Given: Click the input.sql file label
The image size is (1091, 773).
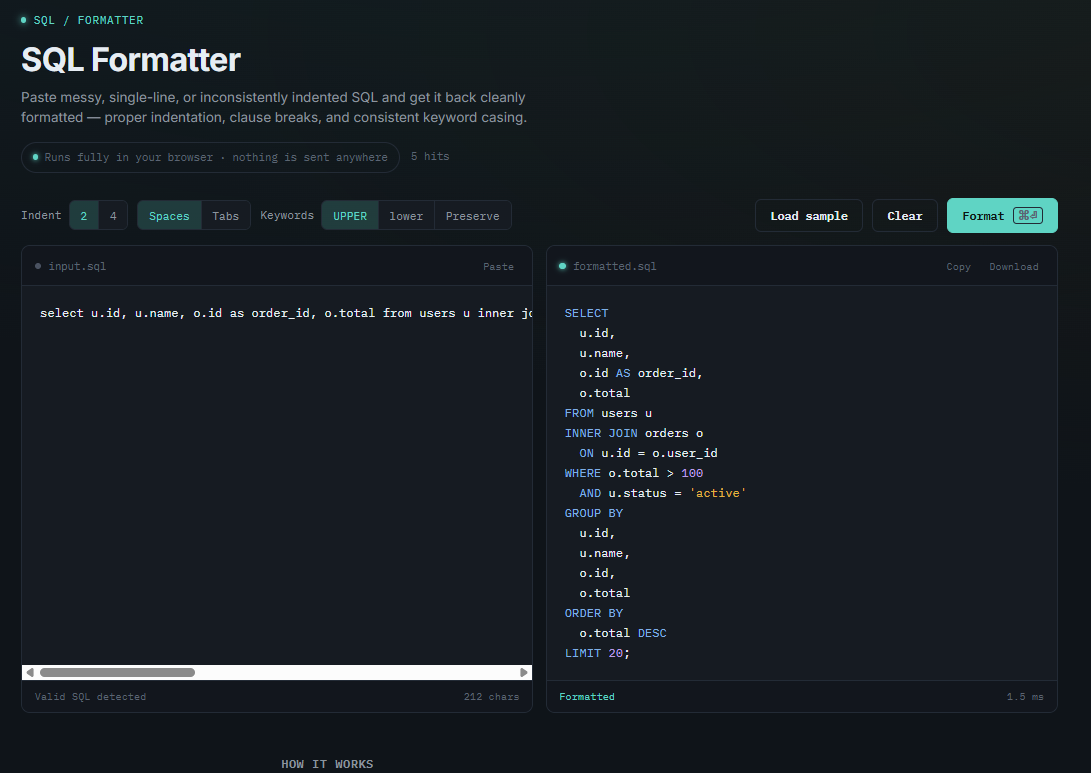Looking at the screenshot, I should pos(77,266).
